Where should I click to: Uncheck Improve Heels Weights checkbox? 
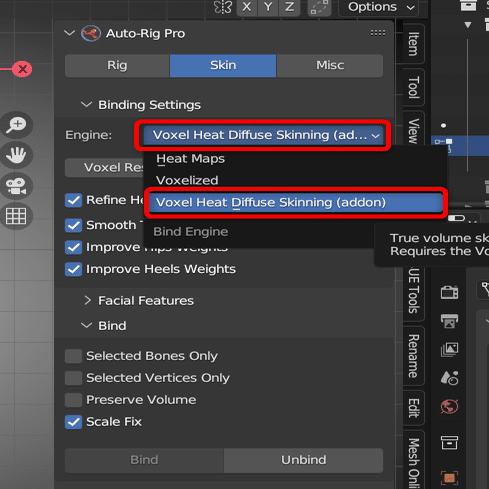click(x=73, y=269)
